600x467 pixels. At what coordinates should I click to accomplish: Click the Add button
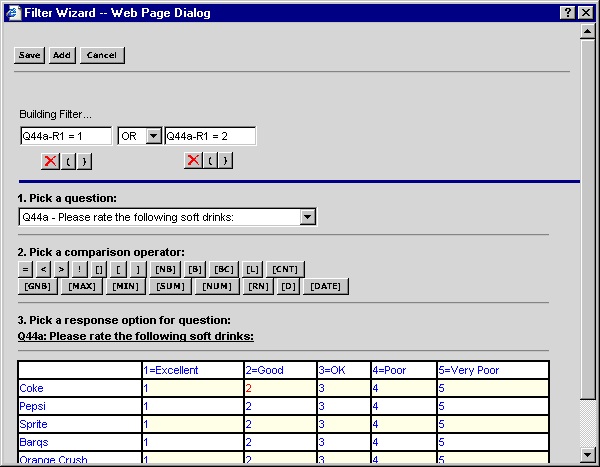(x=62, y=55)
